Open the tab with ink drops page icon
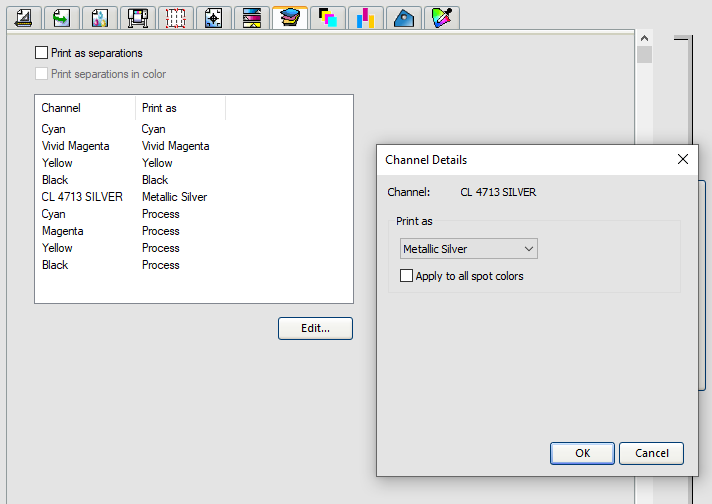Viewport: 712px width, 504px height. coord(99,18)
